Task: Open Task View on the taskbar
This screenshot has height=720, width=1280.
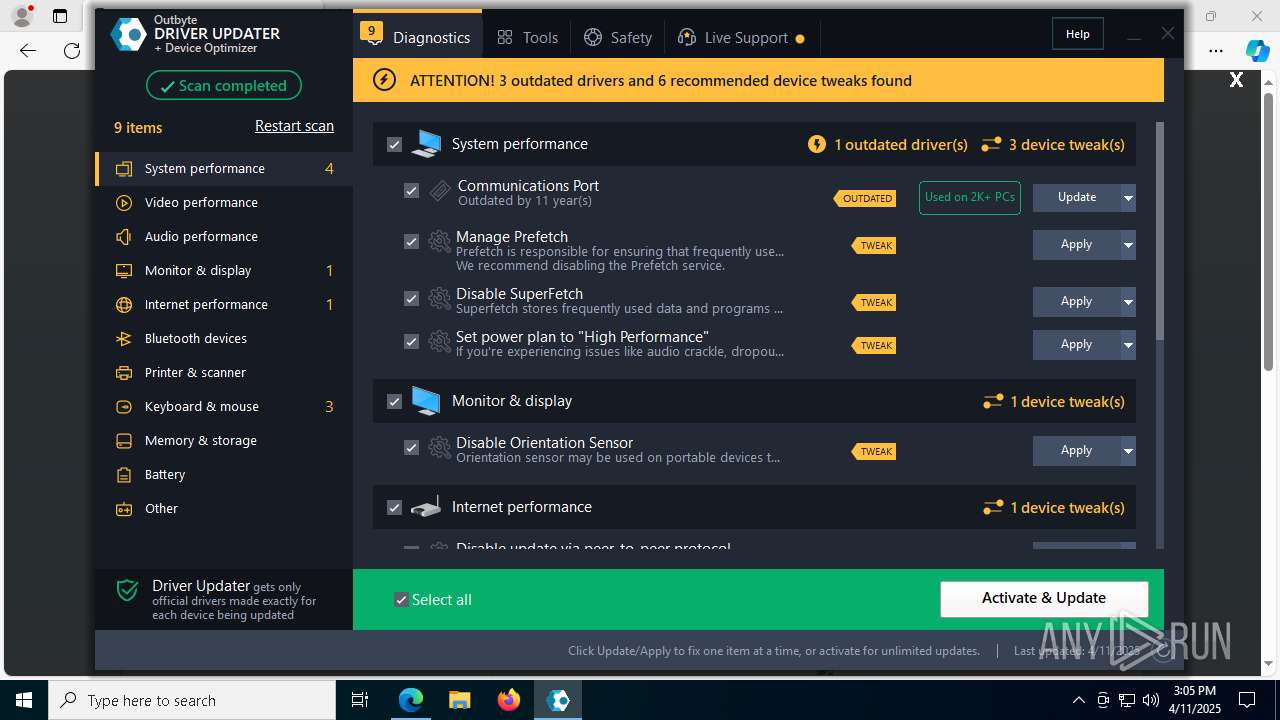Action: [x=360, y=700]
